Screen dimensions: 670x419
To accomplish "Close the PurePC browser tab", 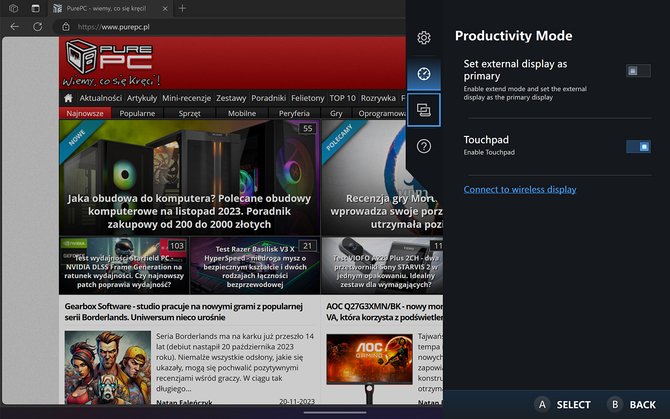I will [x=165, y=8].
